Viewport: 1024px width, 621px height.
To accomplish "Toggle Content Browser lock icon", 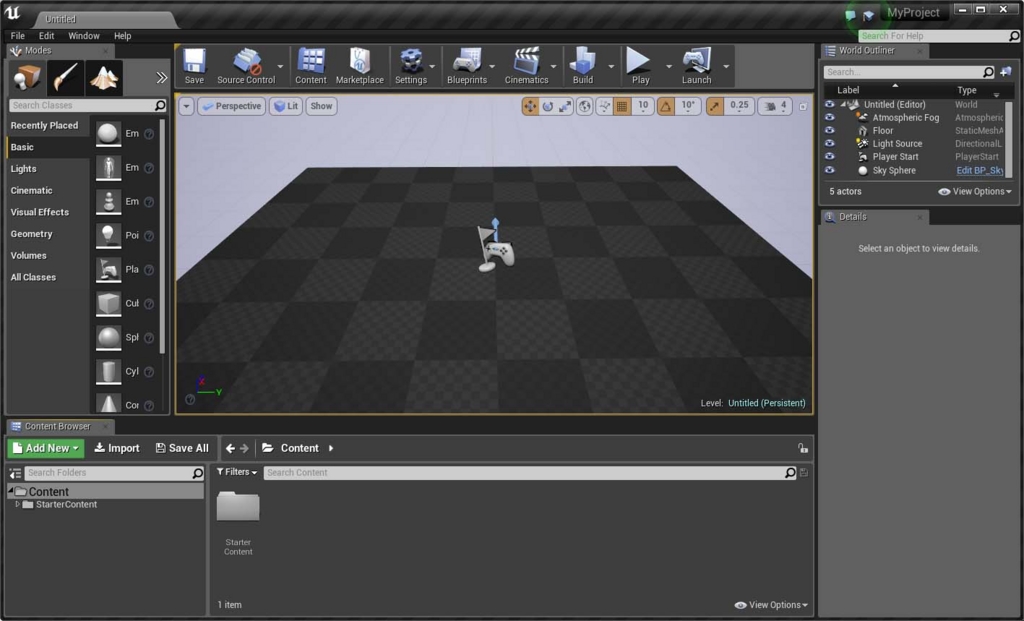I will (x=803, y=448).
